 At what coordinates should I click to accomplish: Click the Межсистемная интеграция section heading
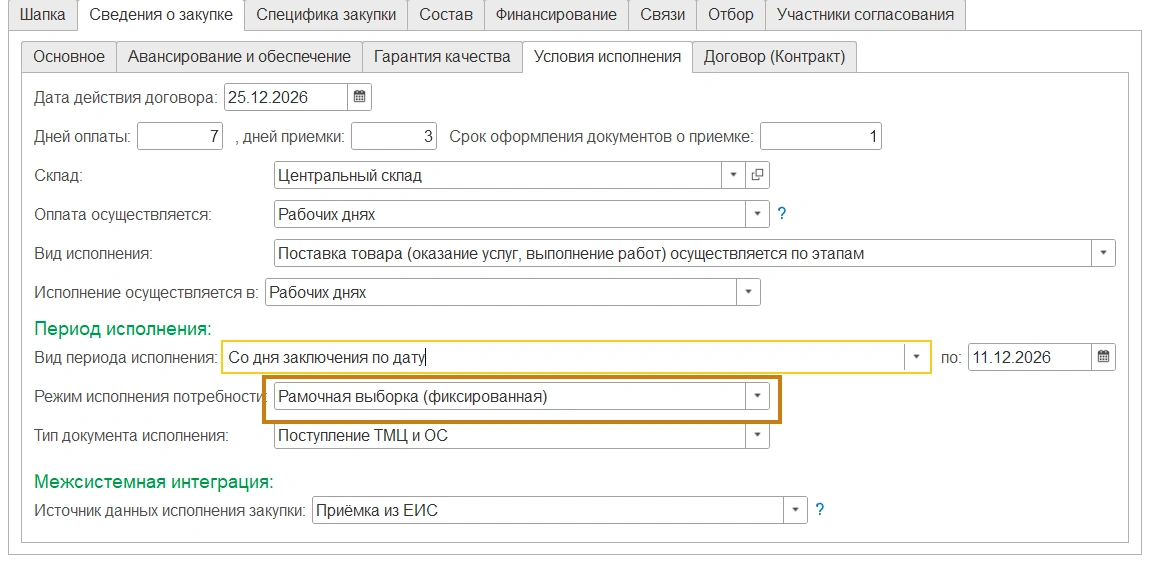pyautogui.click(x=154, y=482)
